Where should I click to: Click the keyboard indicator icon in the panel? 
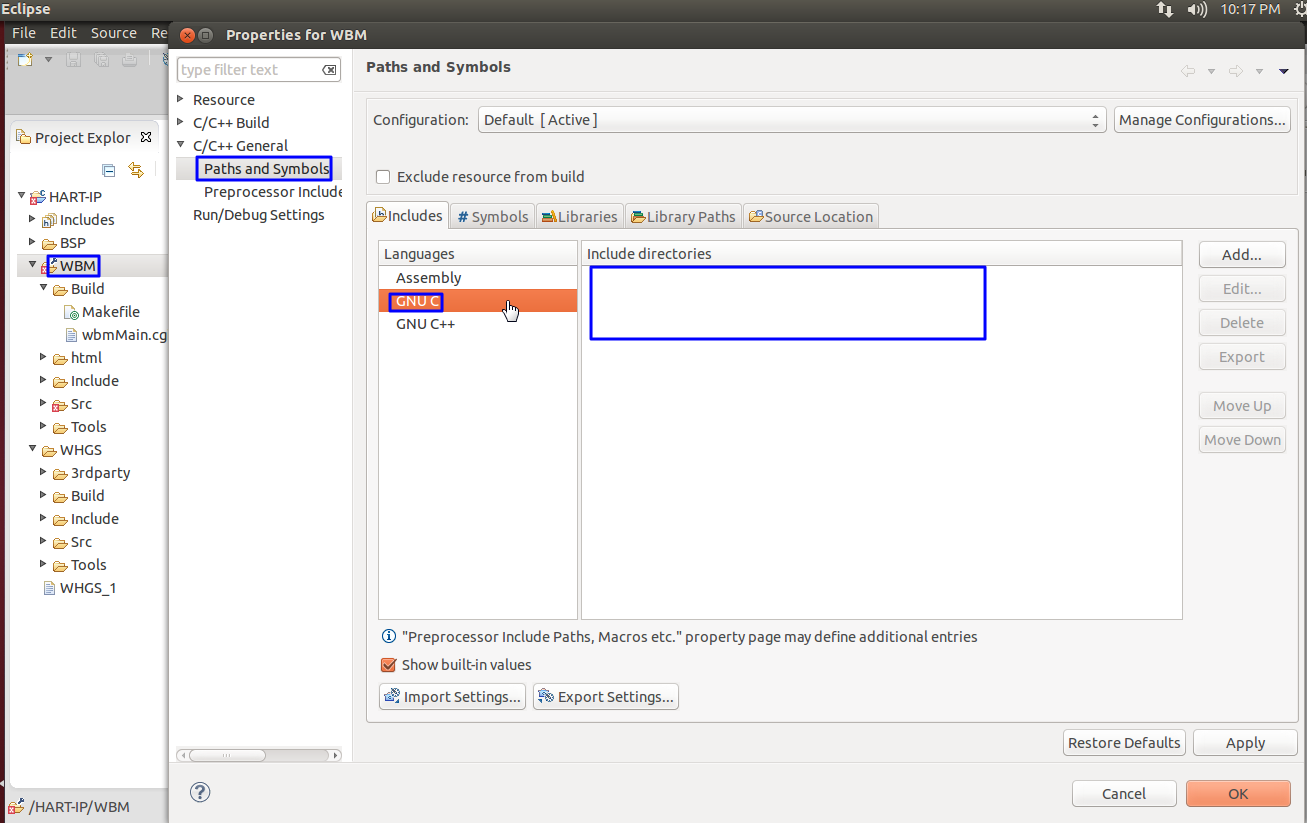coord(1164,10)
